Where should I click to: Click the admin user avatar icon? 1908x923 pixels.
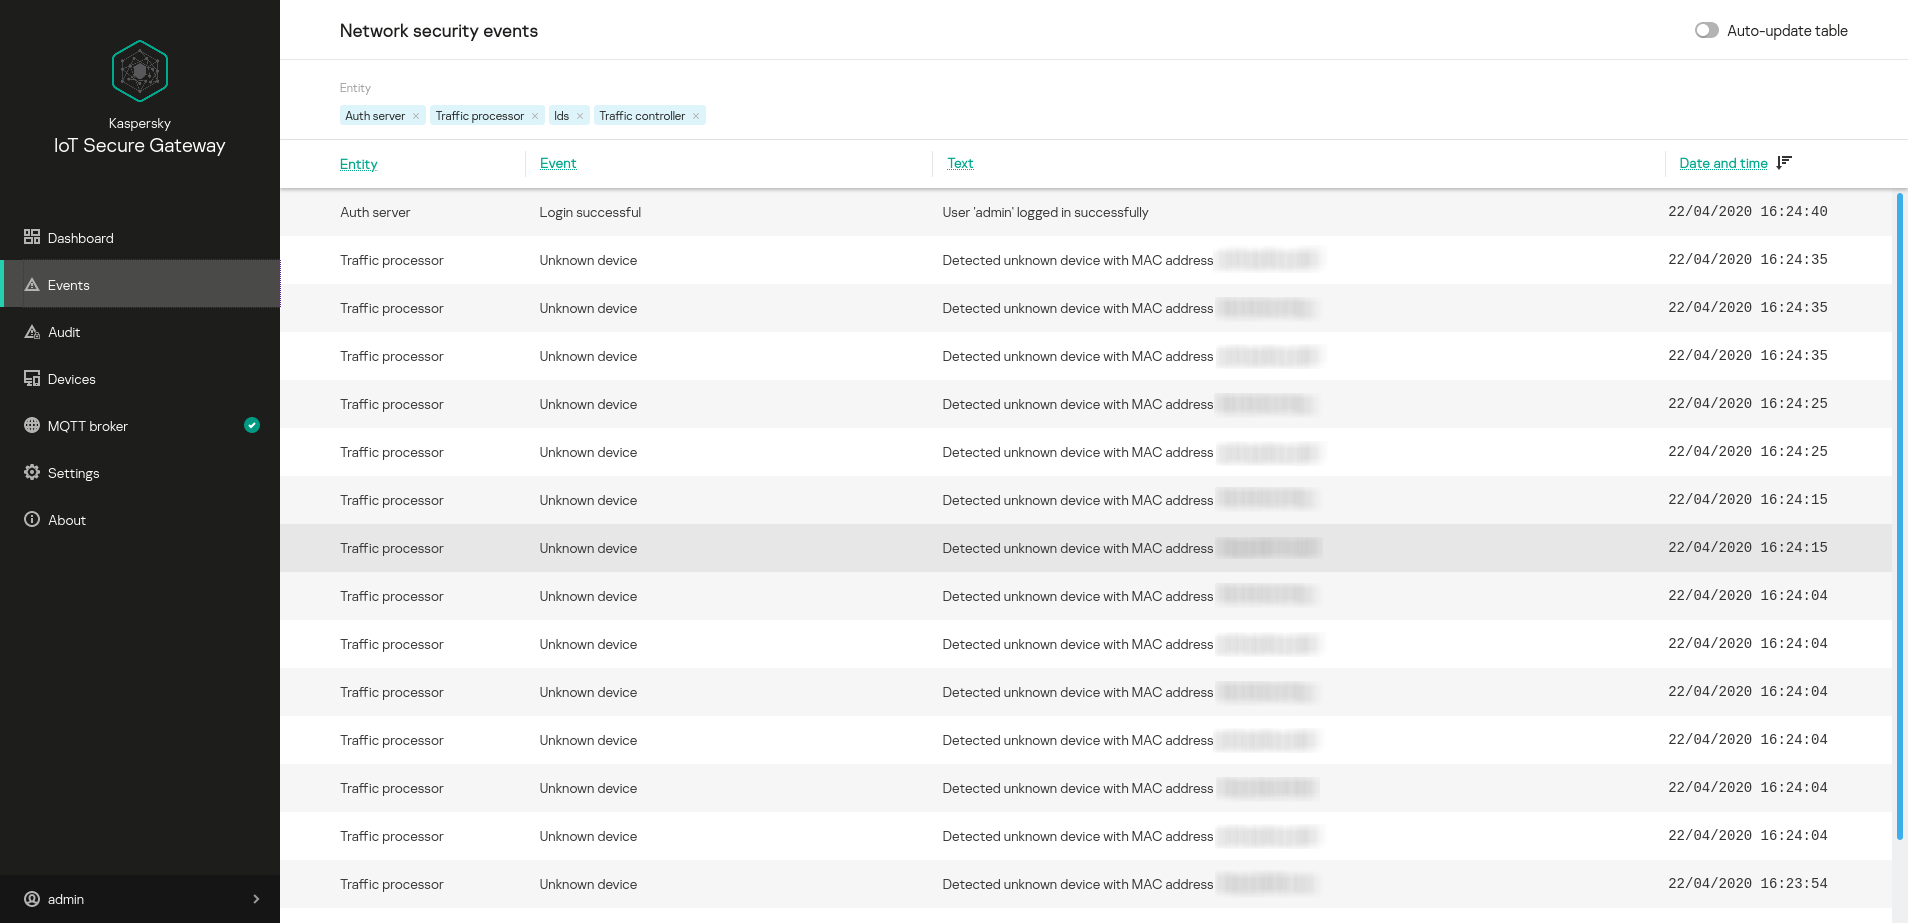coord(32,899)
